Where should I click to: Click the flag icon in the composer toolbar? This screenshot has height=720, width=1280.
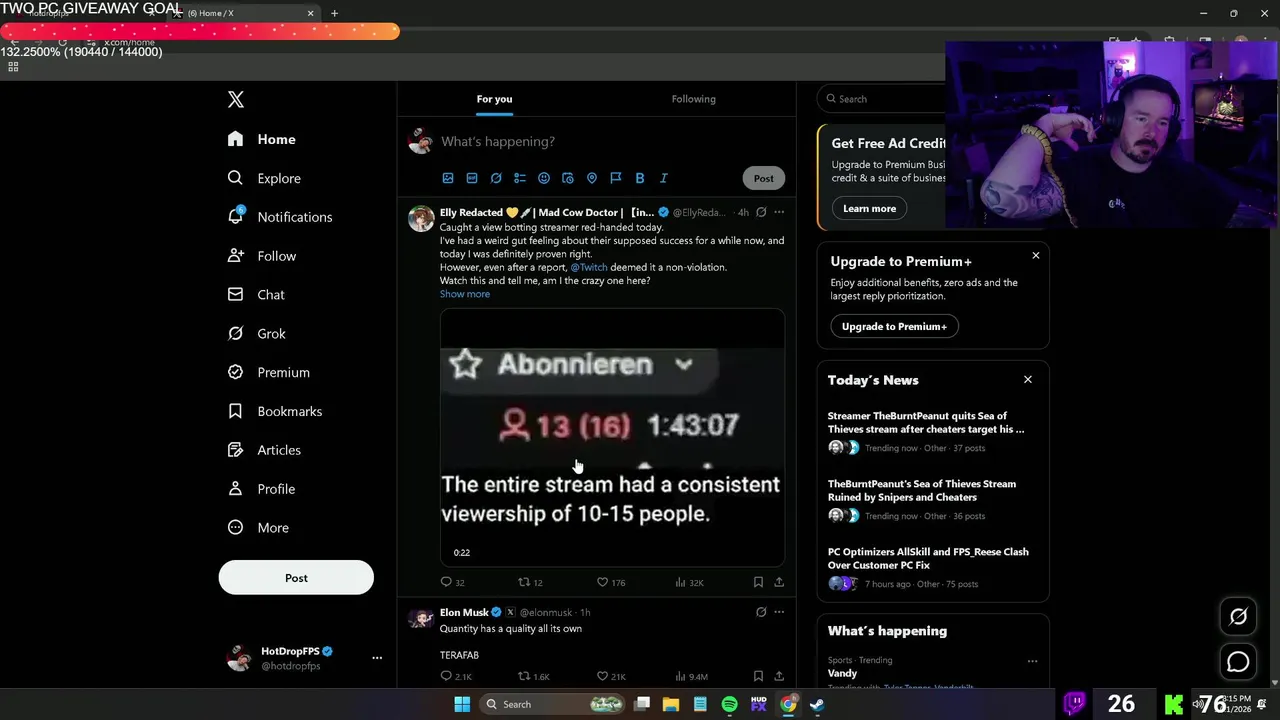tap(616, 178)
